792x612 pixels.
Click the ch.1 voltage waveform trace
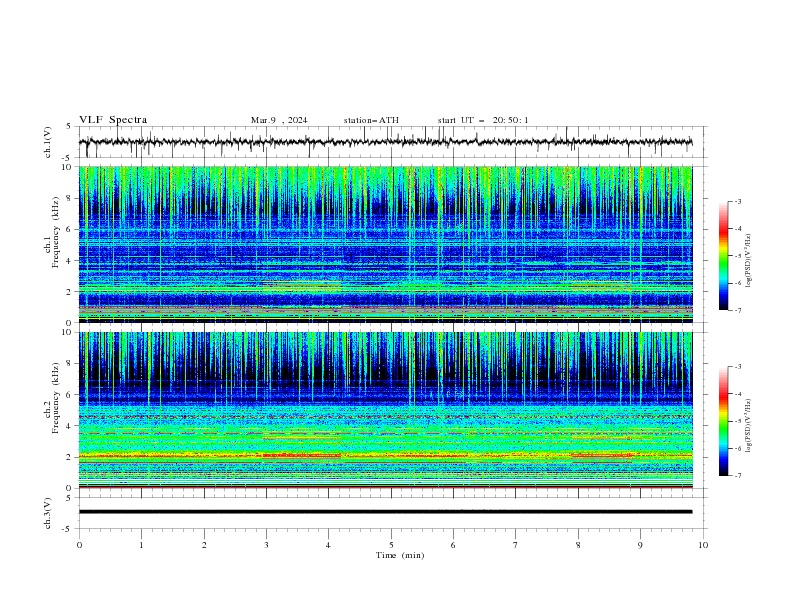point(385,142)
